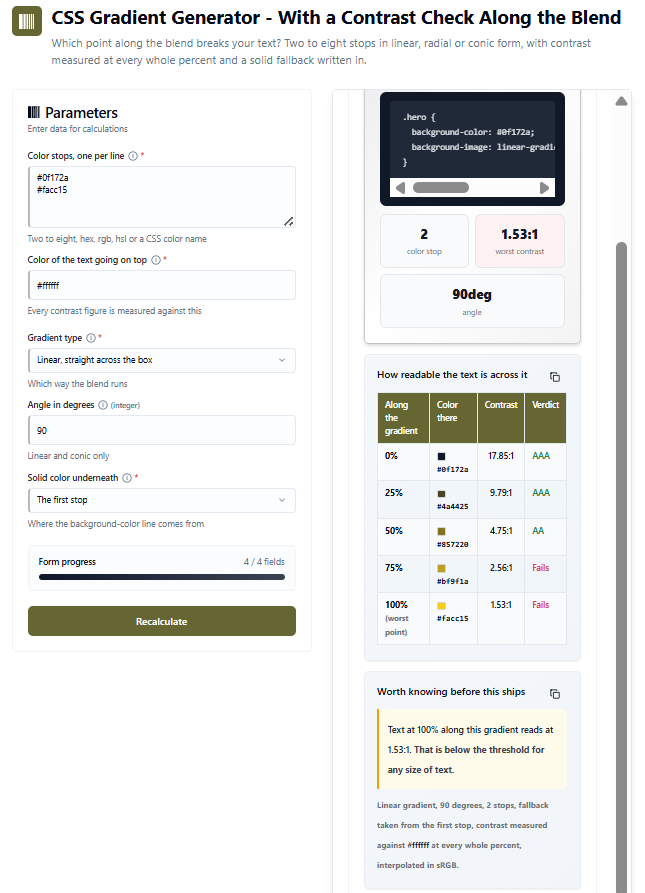Screen dimensions: 645x893
Task: Click the Parameters barcode icon
Action: 34,112
